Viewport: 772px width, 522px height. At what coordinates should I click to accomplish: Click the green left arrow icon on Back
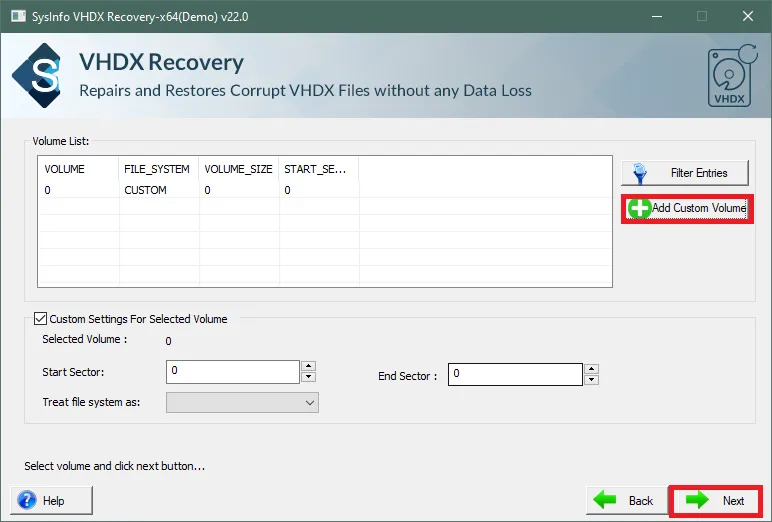(605, 500)
